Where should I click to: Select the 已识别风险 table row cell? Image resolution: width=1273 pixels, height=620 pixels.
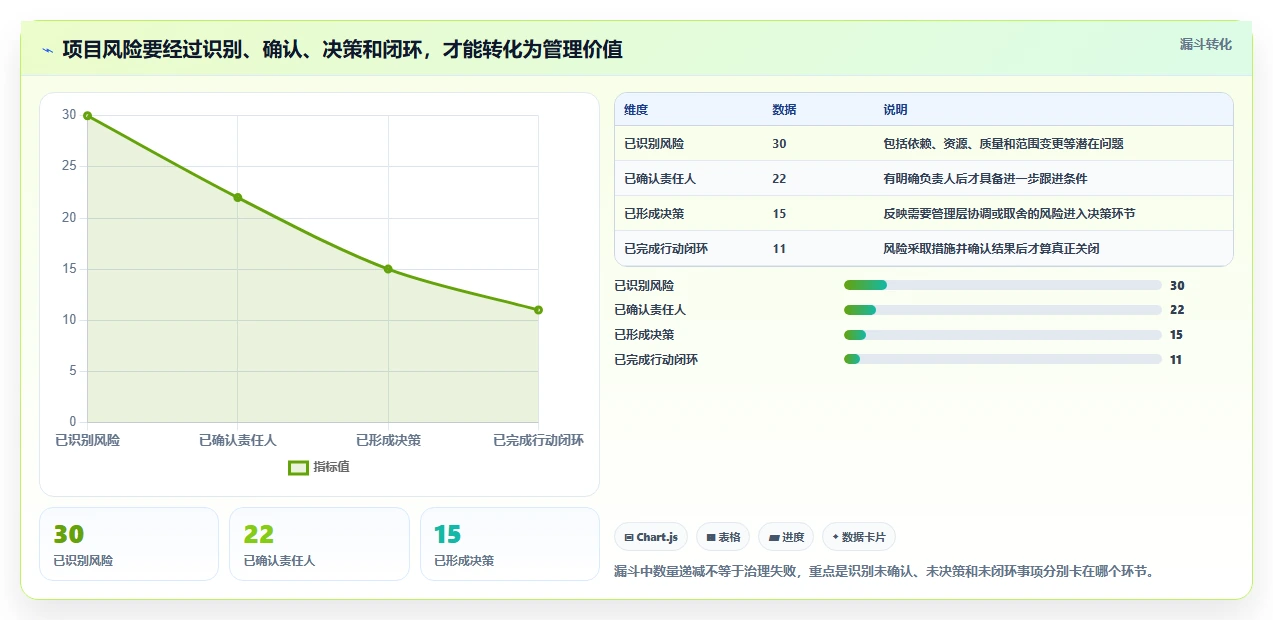(654, 144)
